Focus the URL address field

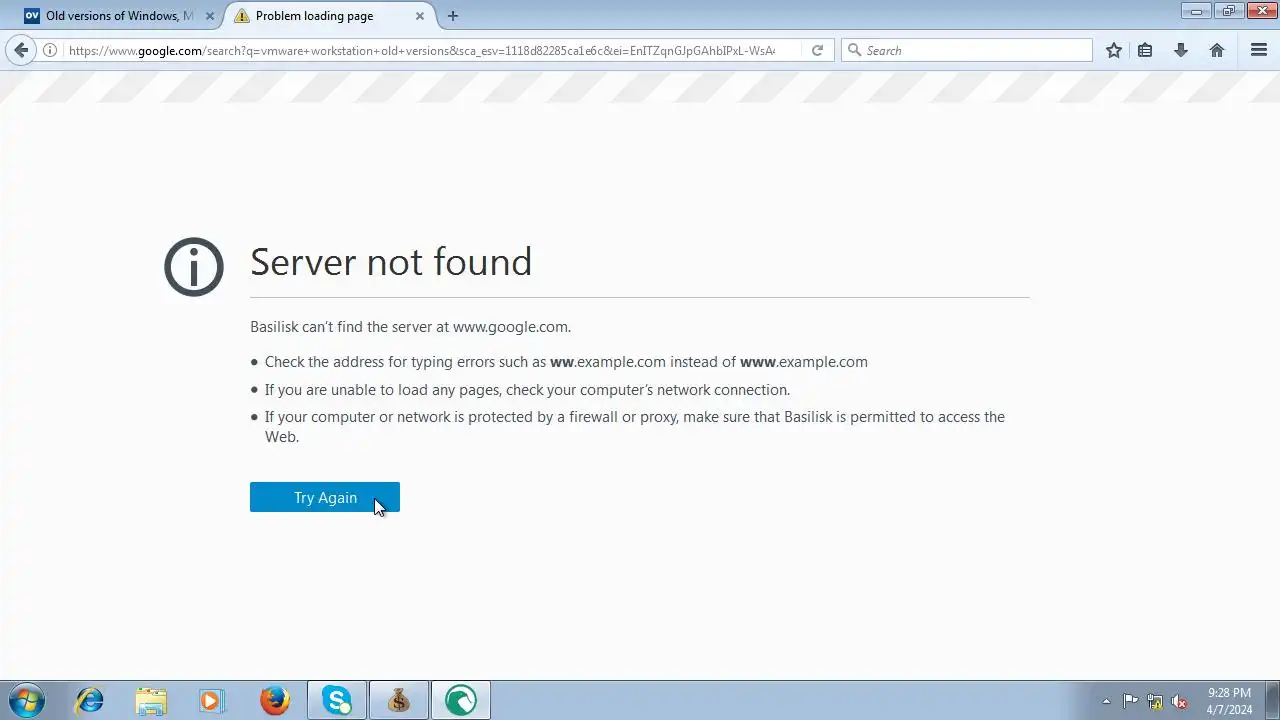(x=420, y=50)
